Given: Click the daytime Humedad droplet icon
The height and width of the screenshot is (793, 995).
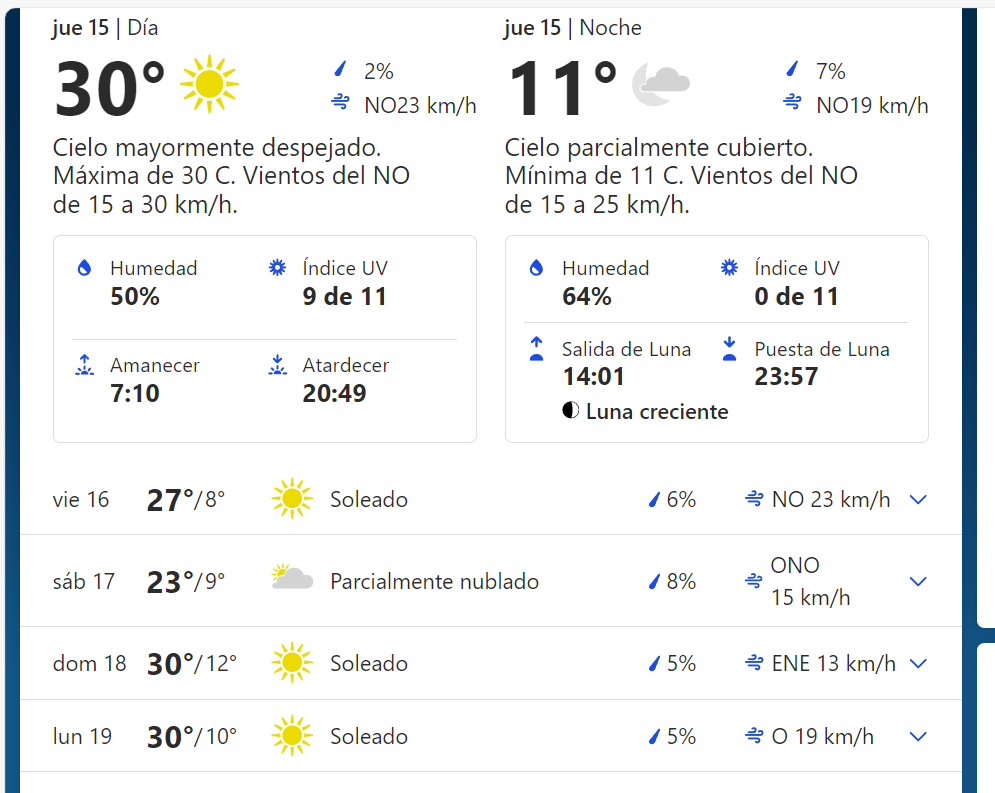Looking at the screenshot, I should click(x=84, y=268).
